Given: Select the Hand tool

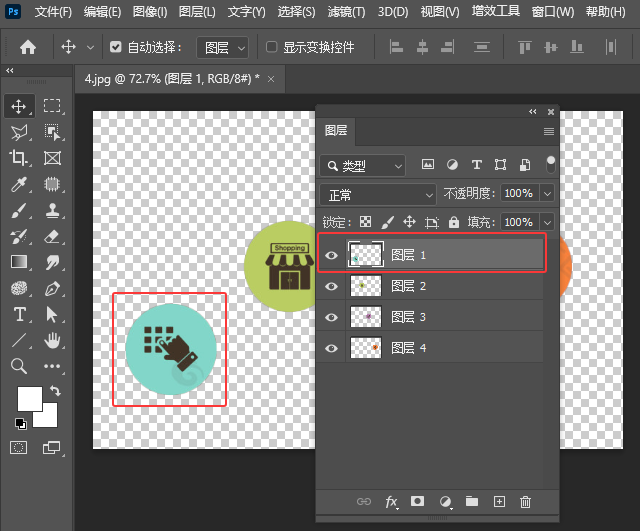Looking at the screenshot, I should pos(52,340).
